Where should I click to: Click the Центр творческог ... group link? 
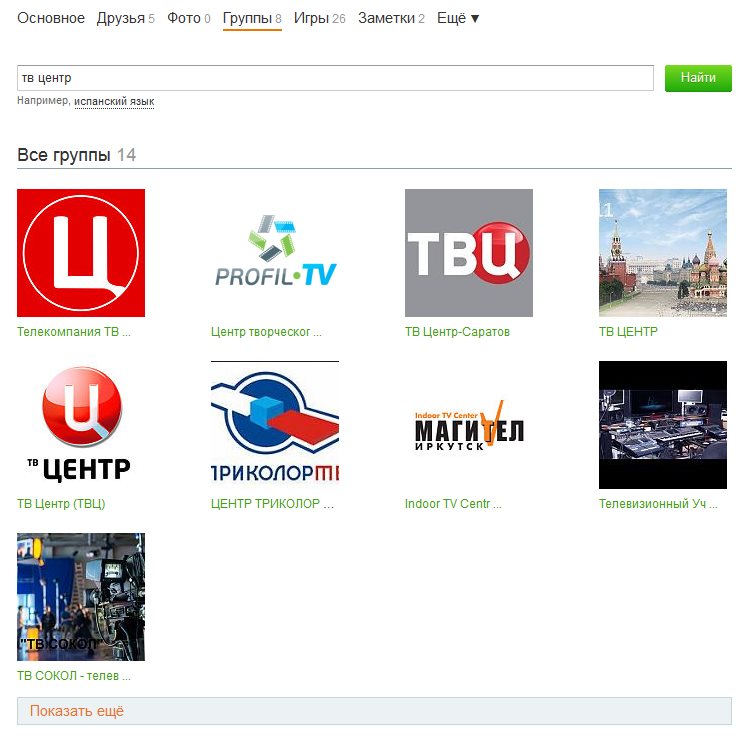pos(266,332)
